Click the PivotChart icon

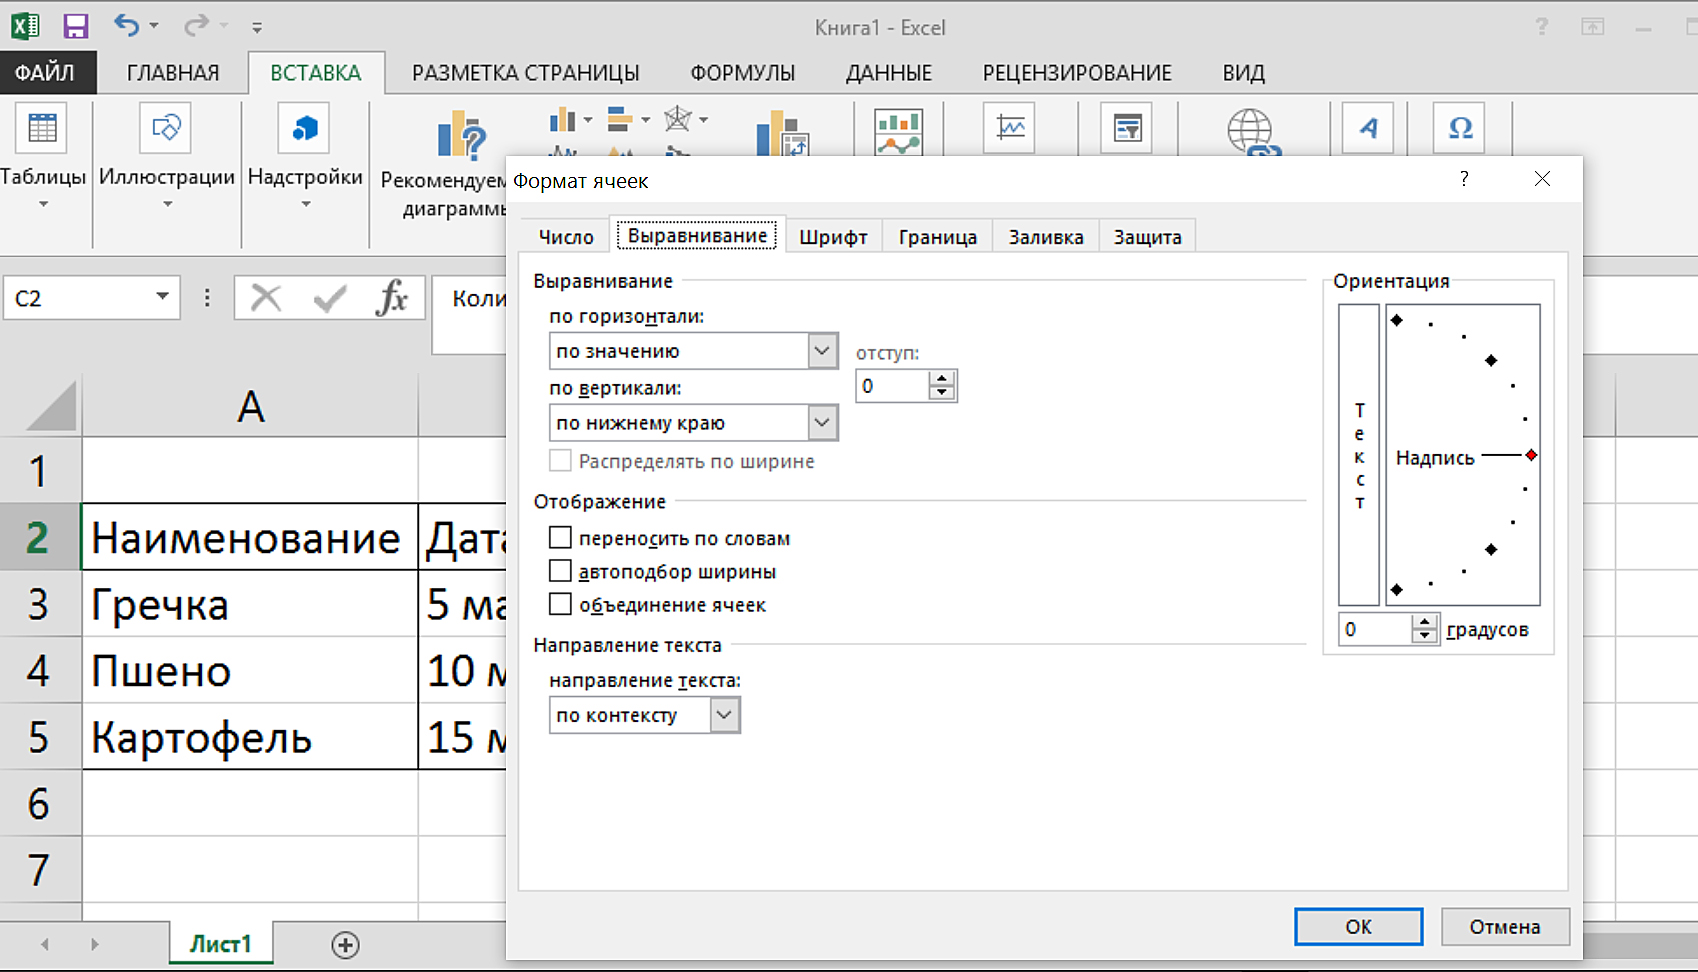782,134
